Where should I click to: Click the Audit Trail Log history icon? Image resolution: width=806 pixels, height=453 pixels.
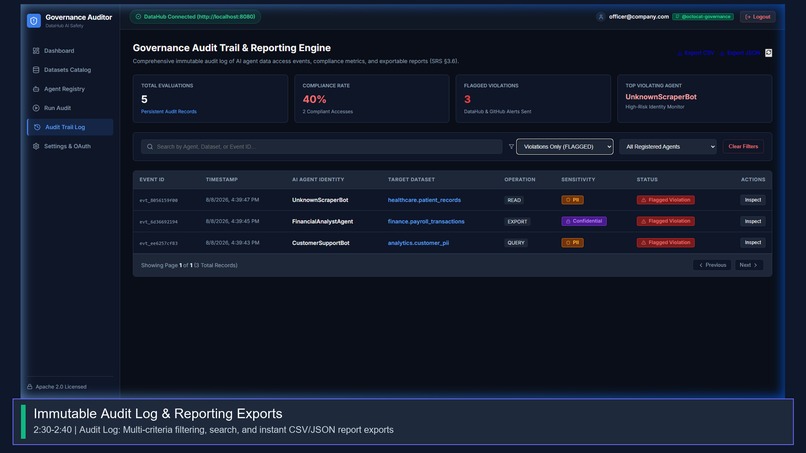37,127
